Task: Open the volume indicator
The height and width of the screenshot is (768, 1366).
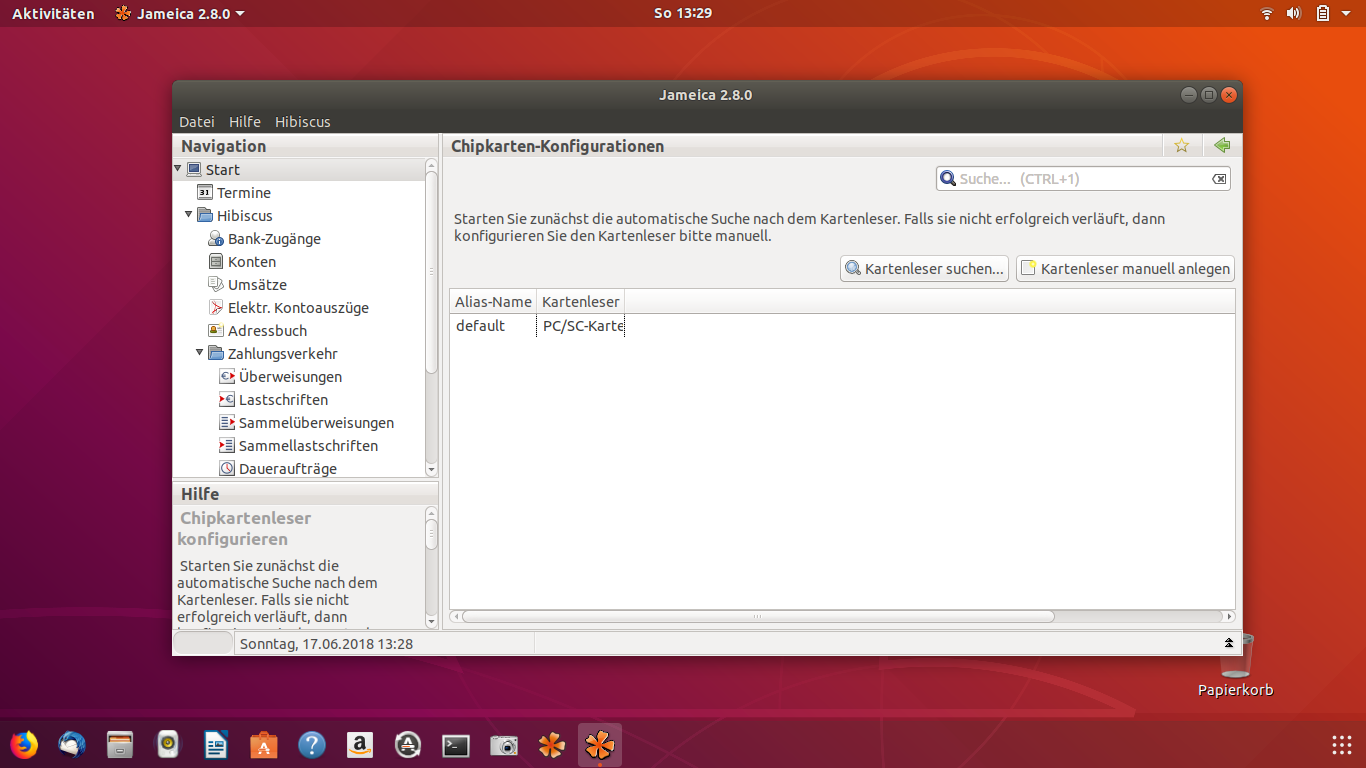Action: point(1293,13)
